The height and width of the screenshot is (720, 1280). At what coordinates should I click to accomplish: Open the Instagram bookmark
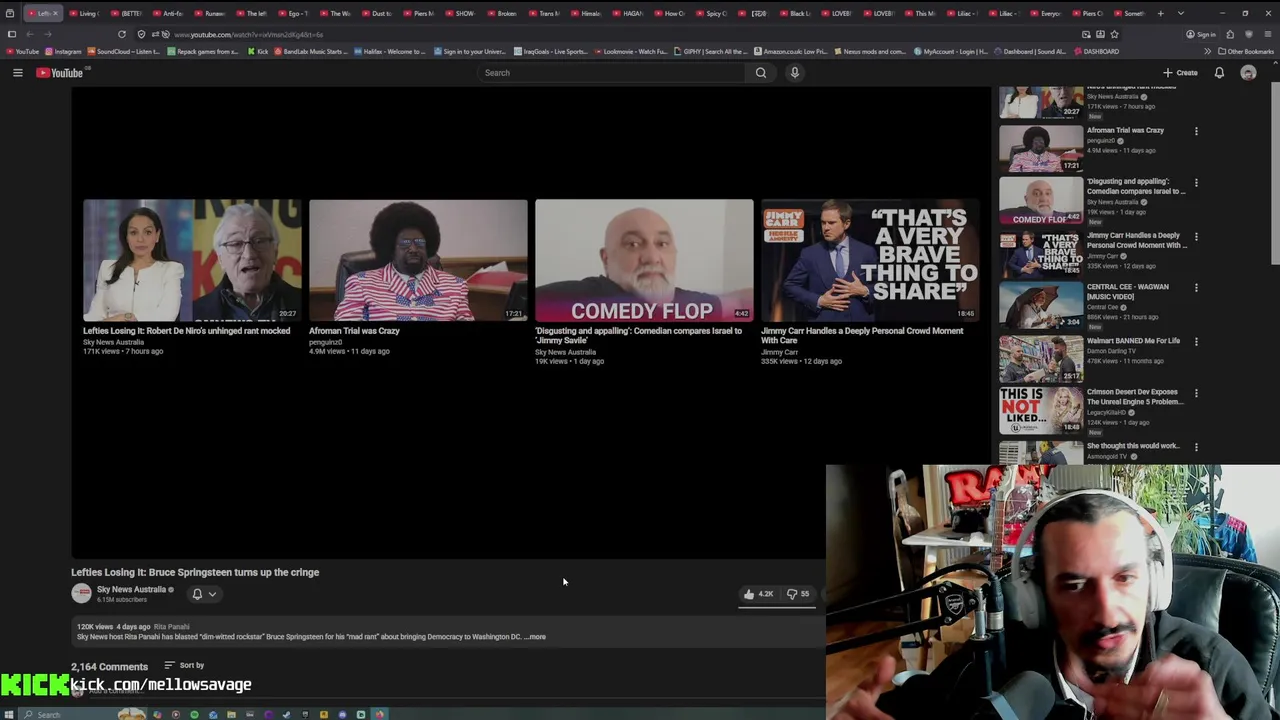63,51
